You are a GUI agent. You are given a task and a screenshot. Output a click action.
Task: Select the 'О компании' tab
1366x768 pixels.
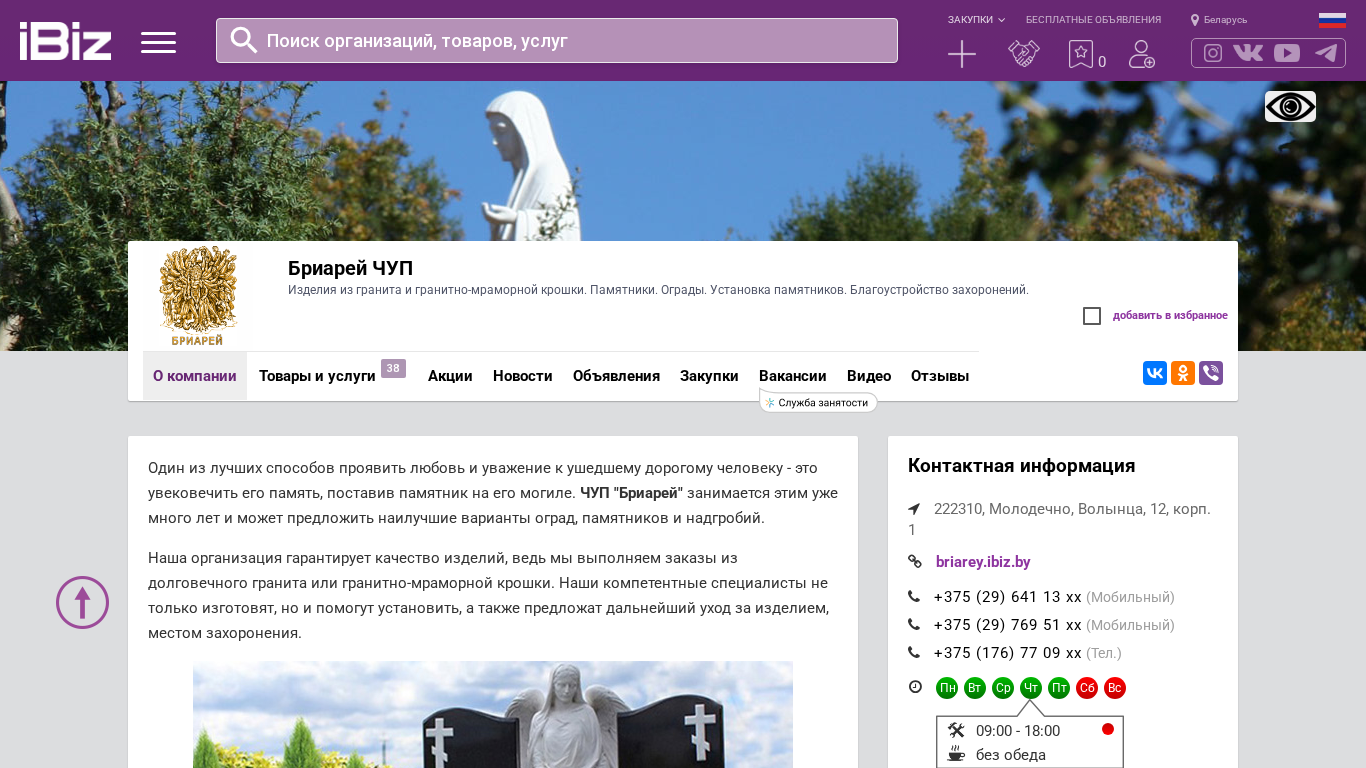point(195,376)
